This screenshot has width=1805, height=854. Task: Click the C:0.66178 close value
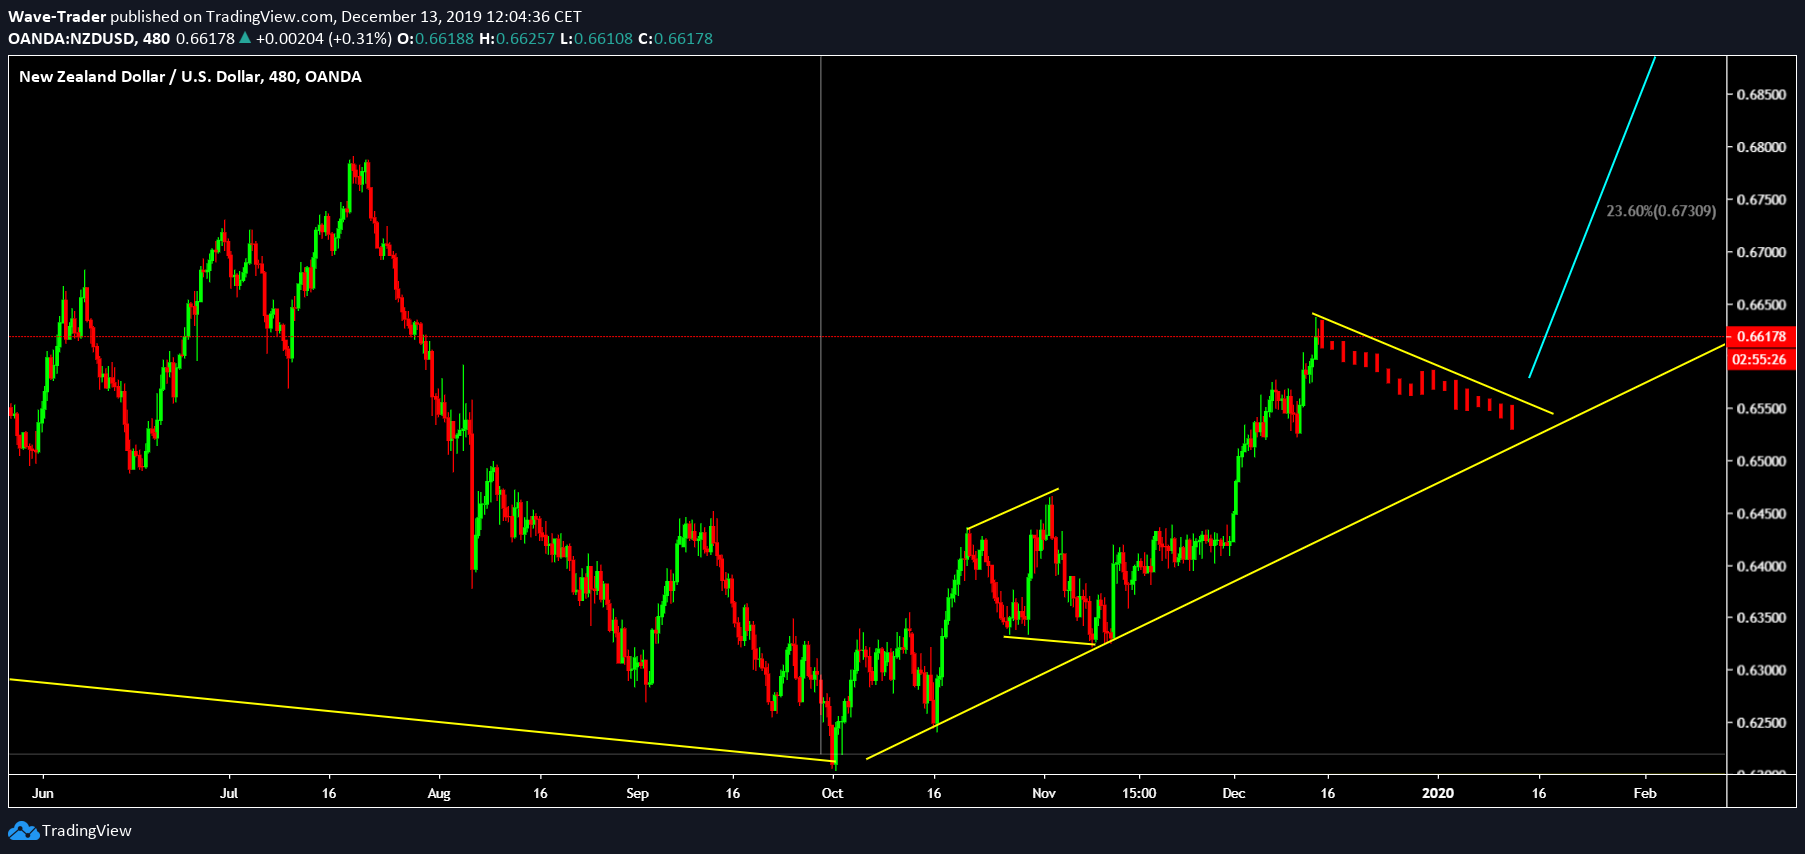676,39
